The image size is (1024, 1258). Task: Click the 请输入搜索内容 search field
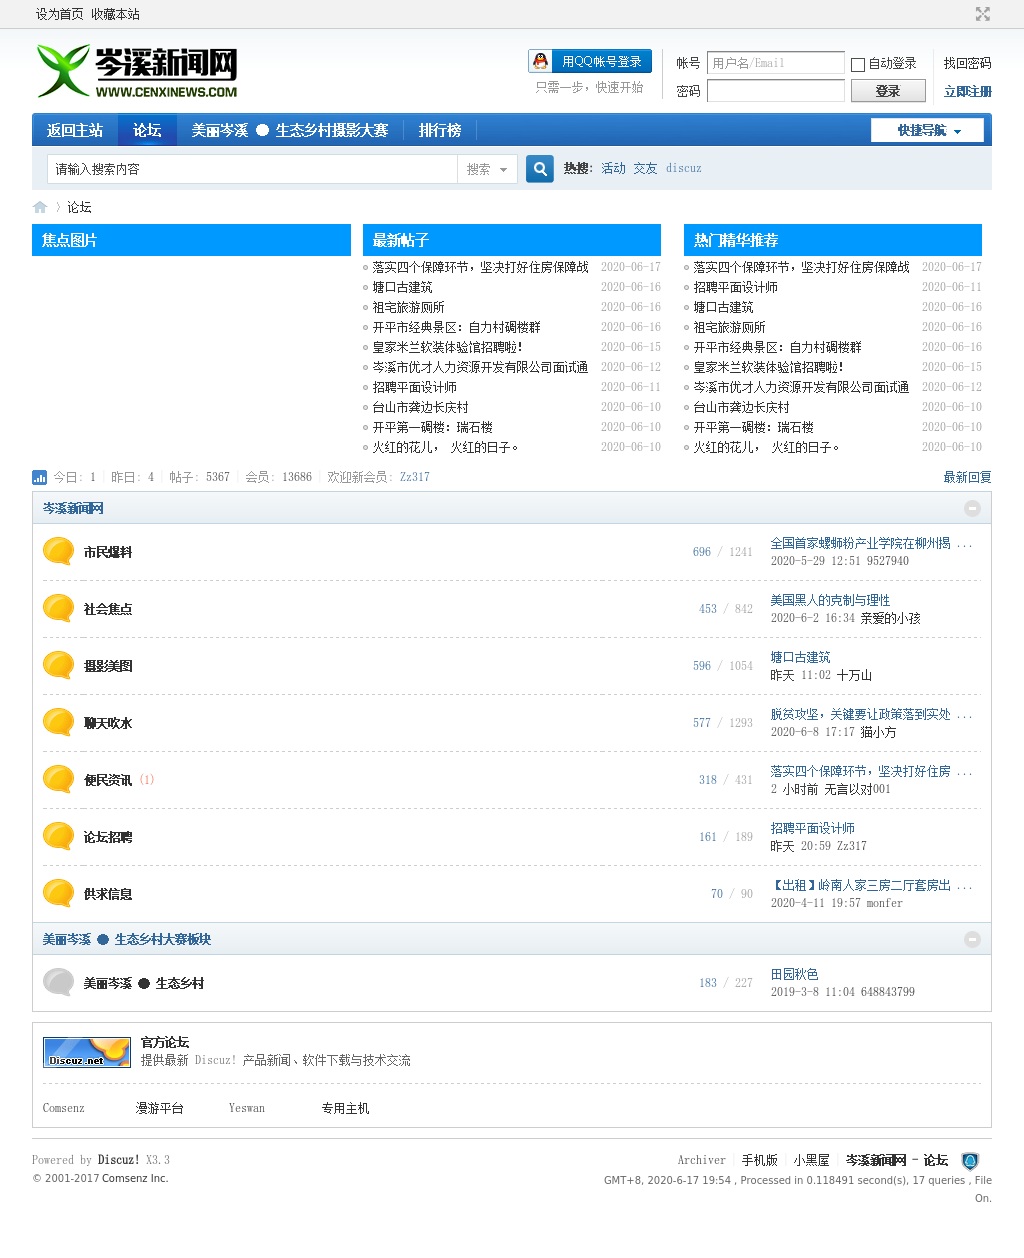(x=252, y=169)
